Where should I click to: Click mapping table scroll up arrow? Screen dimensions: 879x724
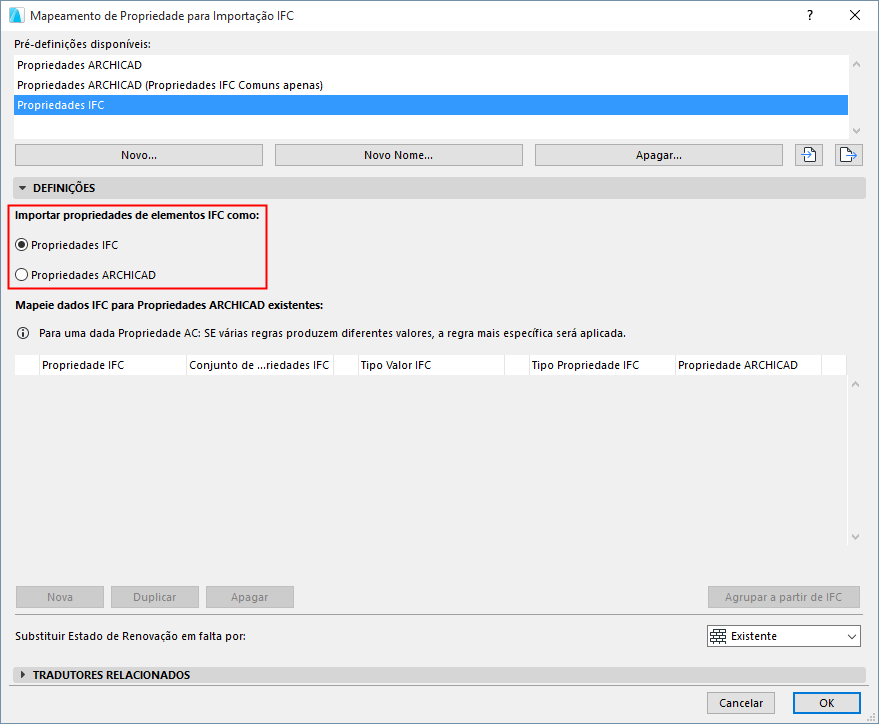pyautogui.click(x=855, y=384)
